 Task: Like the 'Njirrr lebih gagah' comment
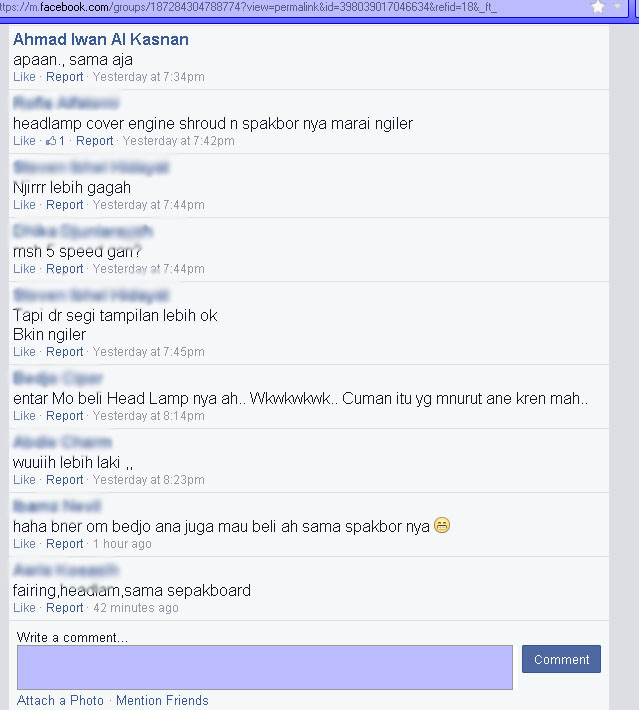coord(24,205)
